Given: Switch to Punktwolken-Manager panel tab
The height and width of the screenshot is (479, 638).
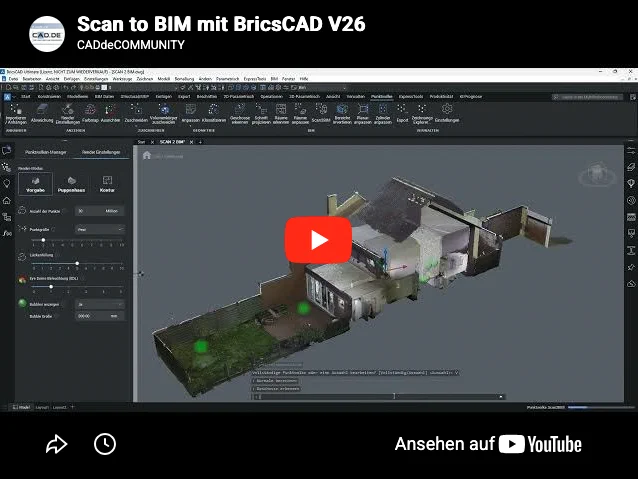Looking at the screenshot, I should (x=46, y=152).
